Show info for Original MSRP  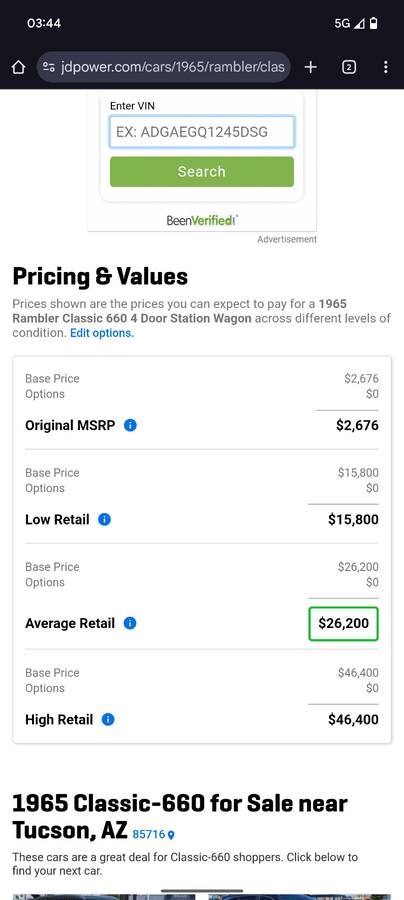pyautogui.click(x=130, y=425)
